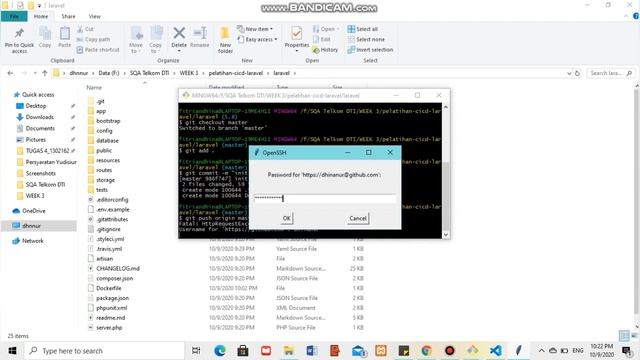The height and width of the screenshot is (360, 640).
Task: Click Paste shortcut in ribbon
Action: [98, 49]
